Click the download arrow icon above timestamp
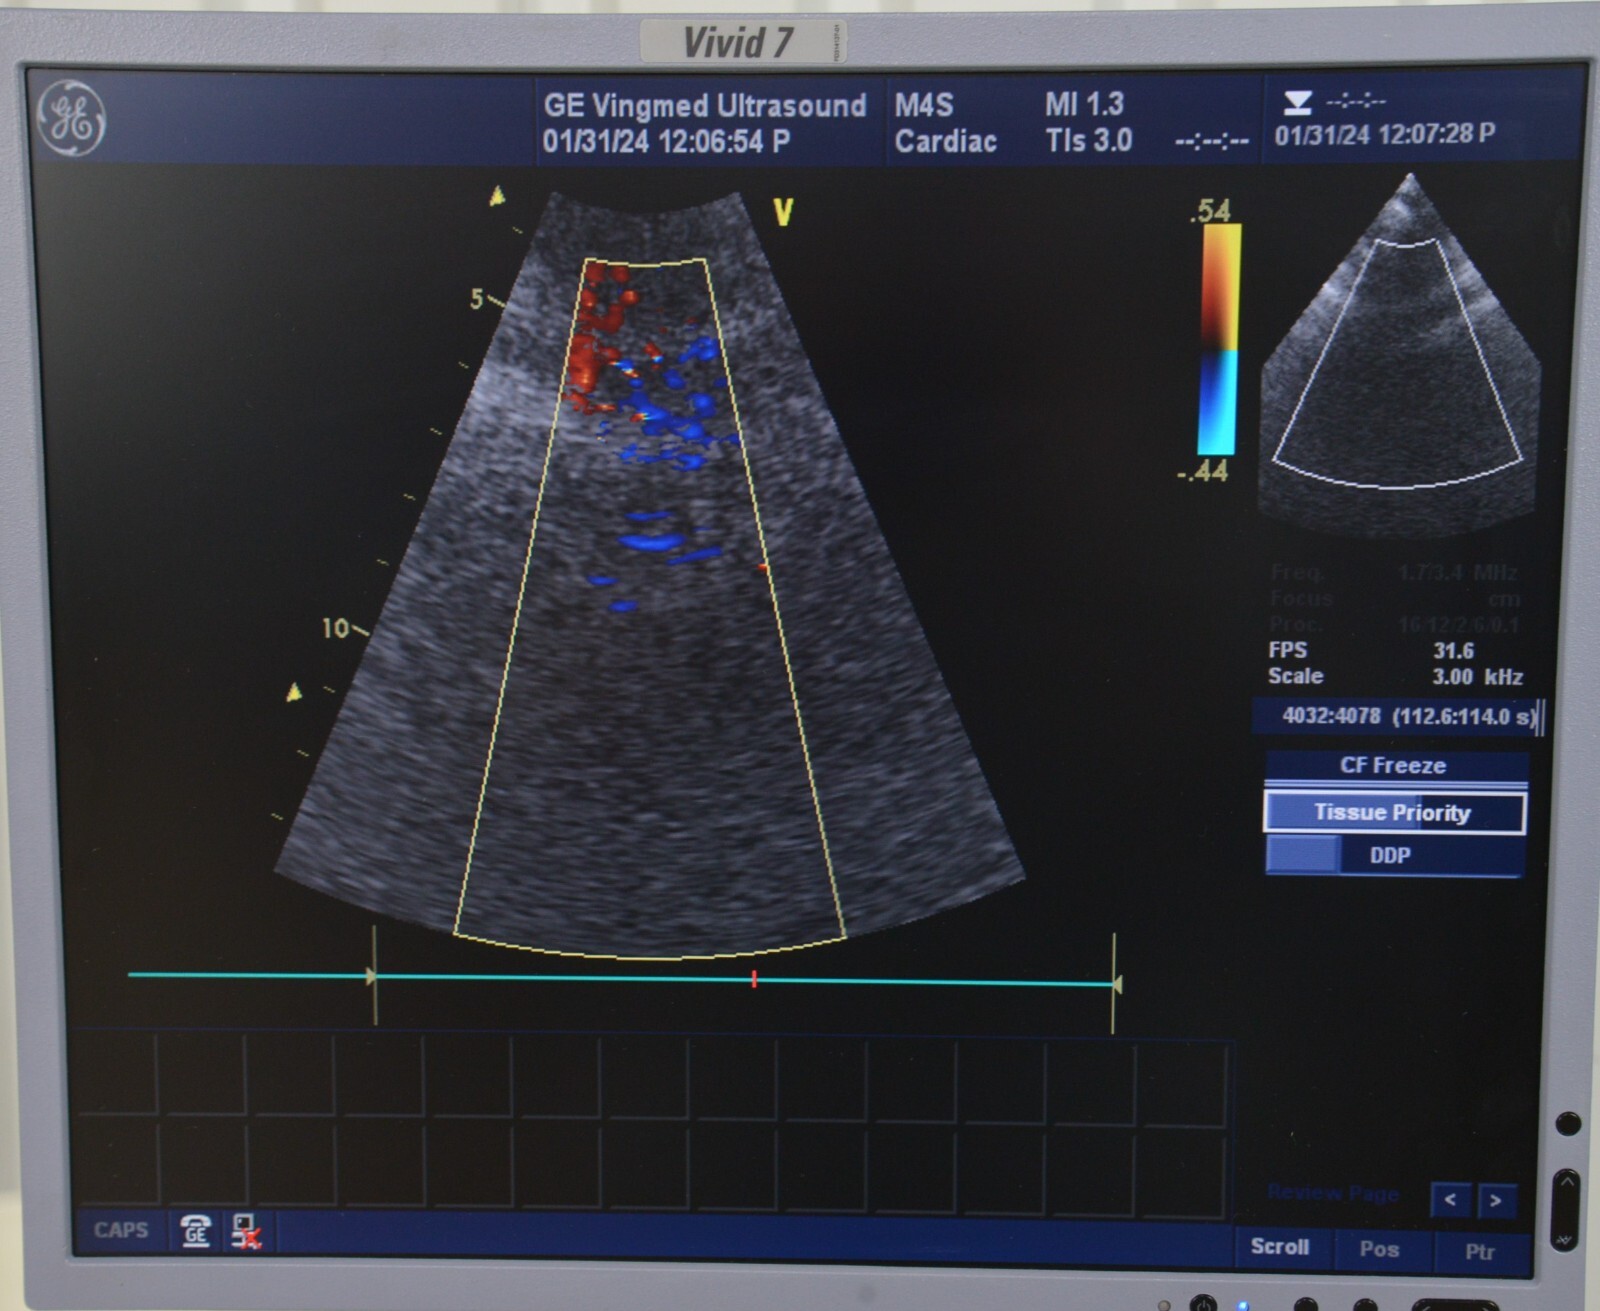The image size is (1600, 1311). tap(1297, 102)
